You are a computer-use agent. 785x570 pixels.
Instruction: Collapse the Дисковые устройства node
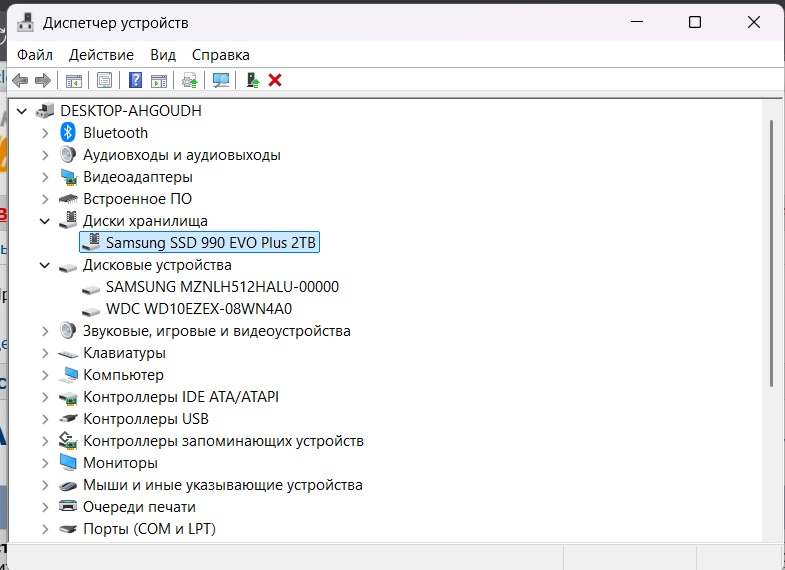pos(45,265)
